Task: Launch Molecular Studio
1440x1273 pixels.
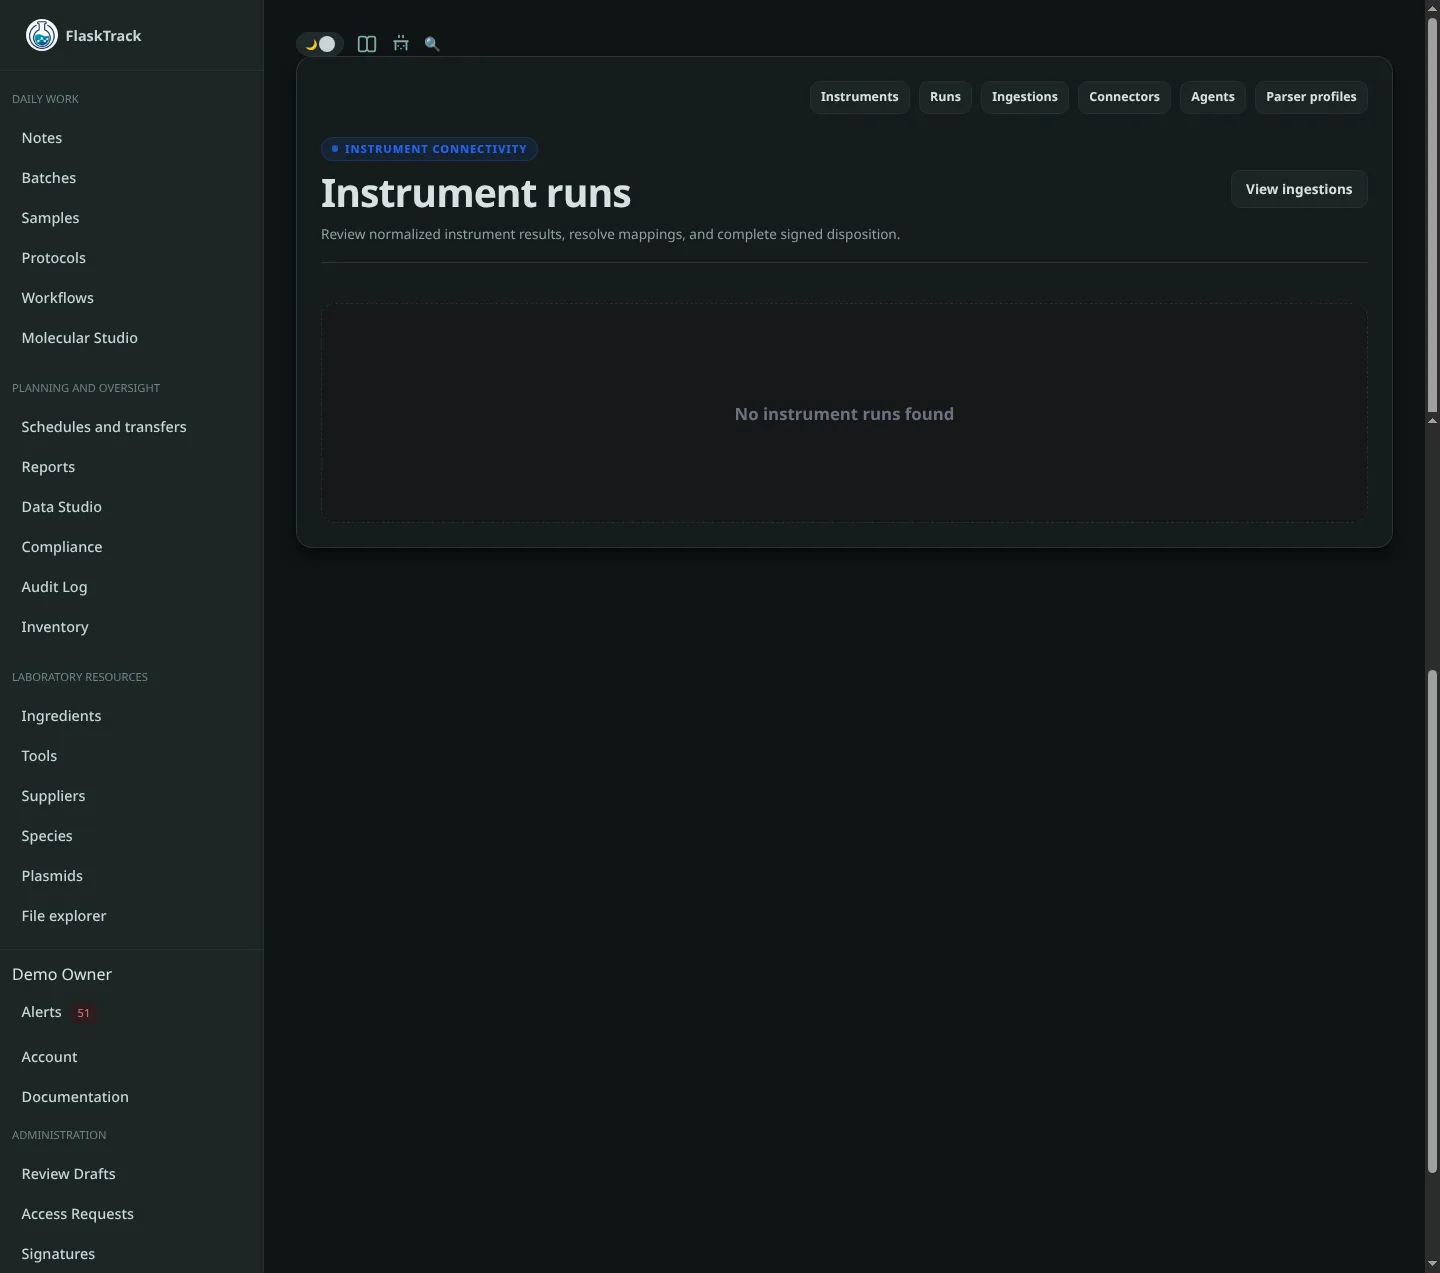Action: pos(131,338)
